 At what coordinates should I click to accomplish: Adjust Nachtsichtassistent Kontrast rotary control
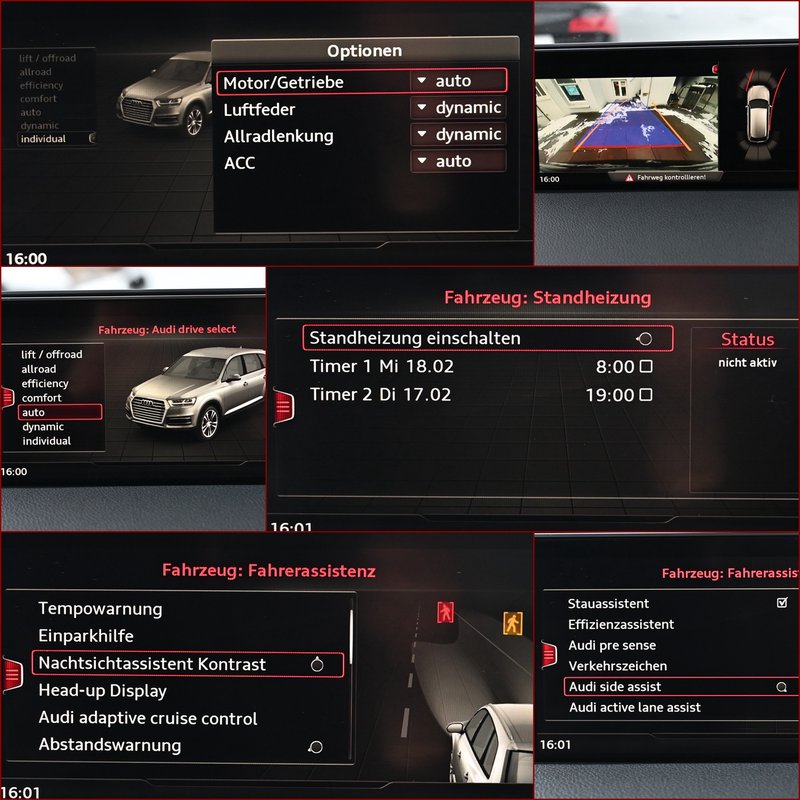click(x=318, y=664)
